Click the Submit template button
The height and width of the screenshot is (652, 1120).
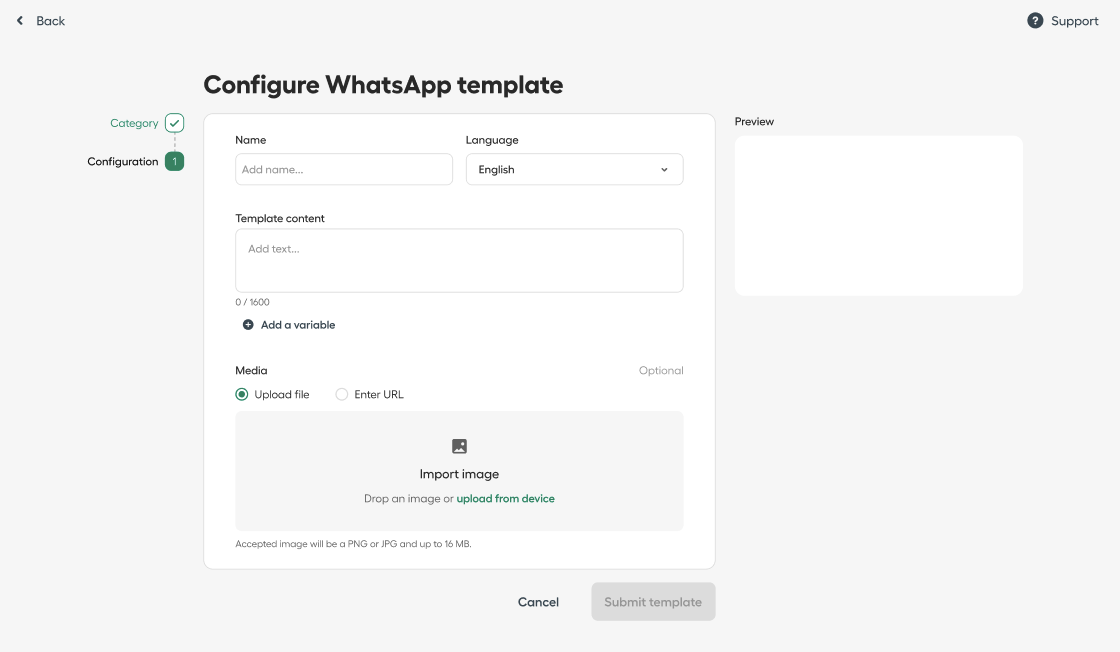pyautogui.click(x=653, y=601)
